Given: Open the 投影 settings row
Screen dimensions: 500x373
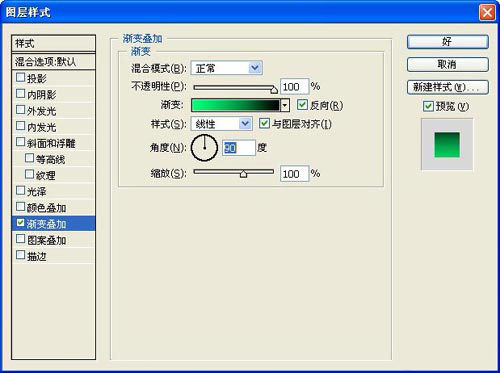Looking at the screenshot, I should (x=53, y=78).
